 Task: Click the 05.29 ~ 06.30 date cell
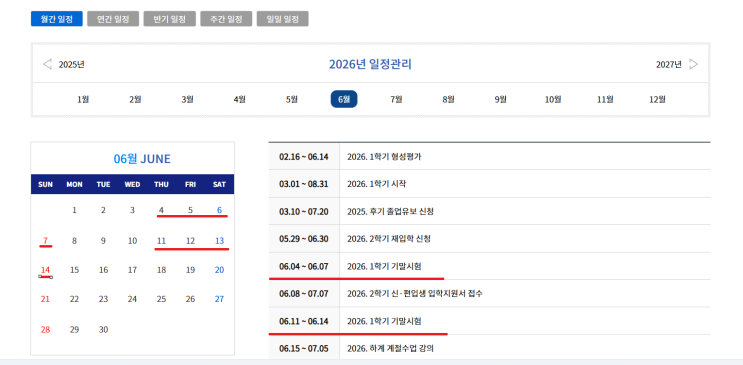(304, 239)
